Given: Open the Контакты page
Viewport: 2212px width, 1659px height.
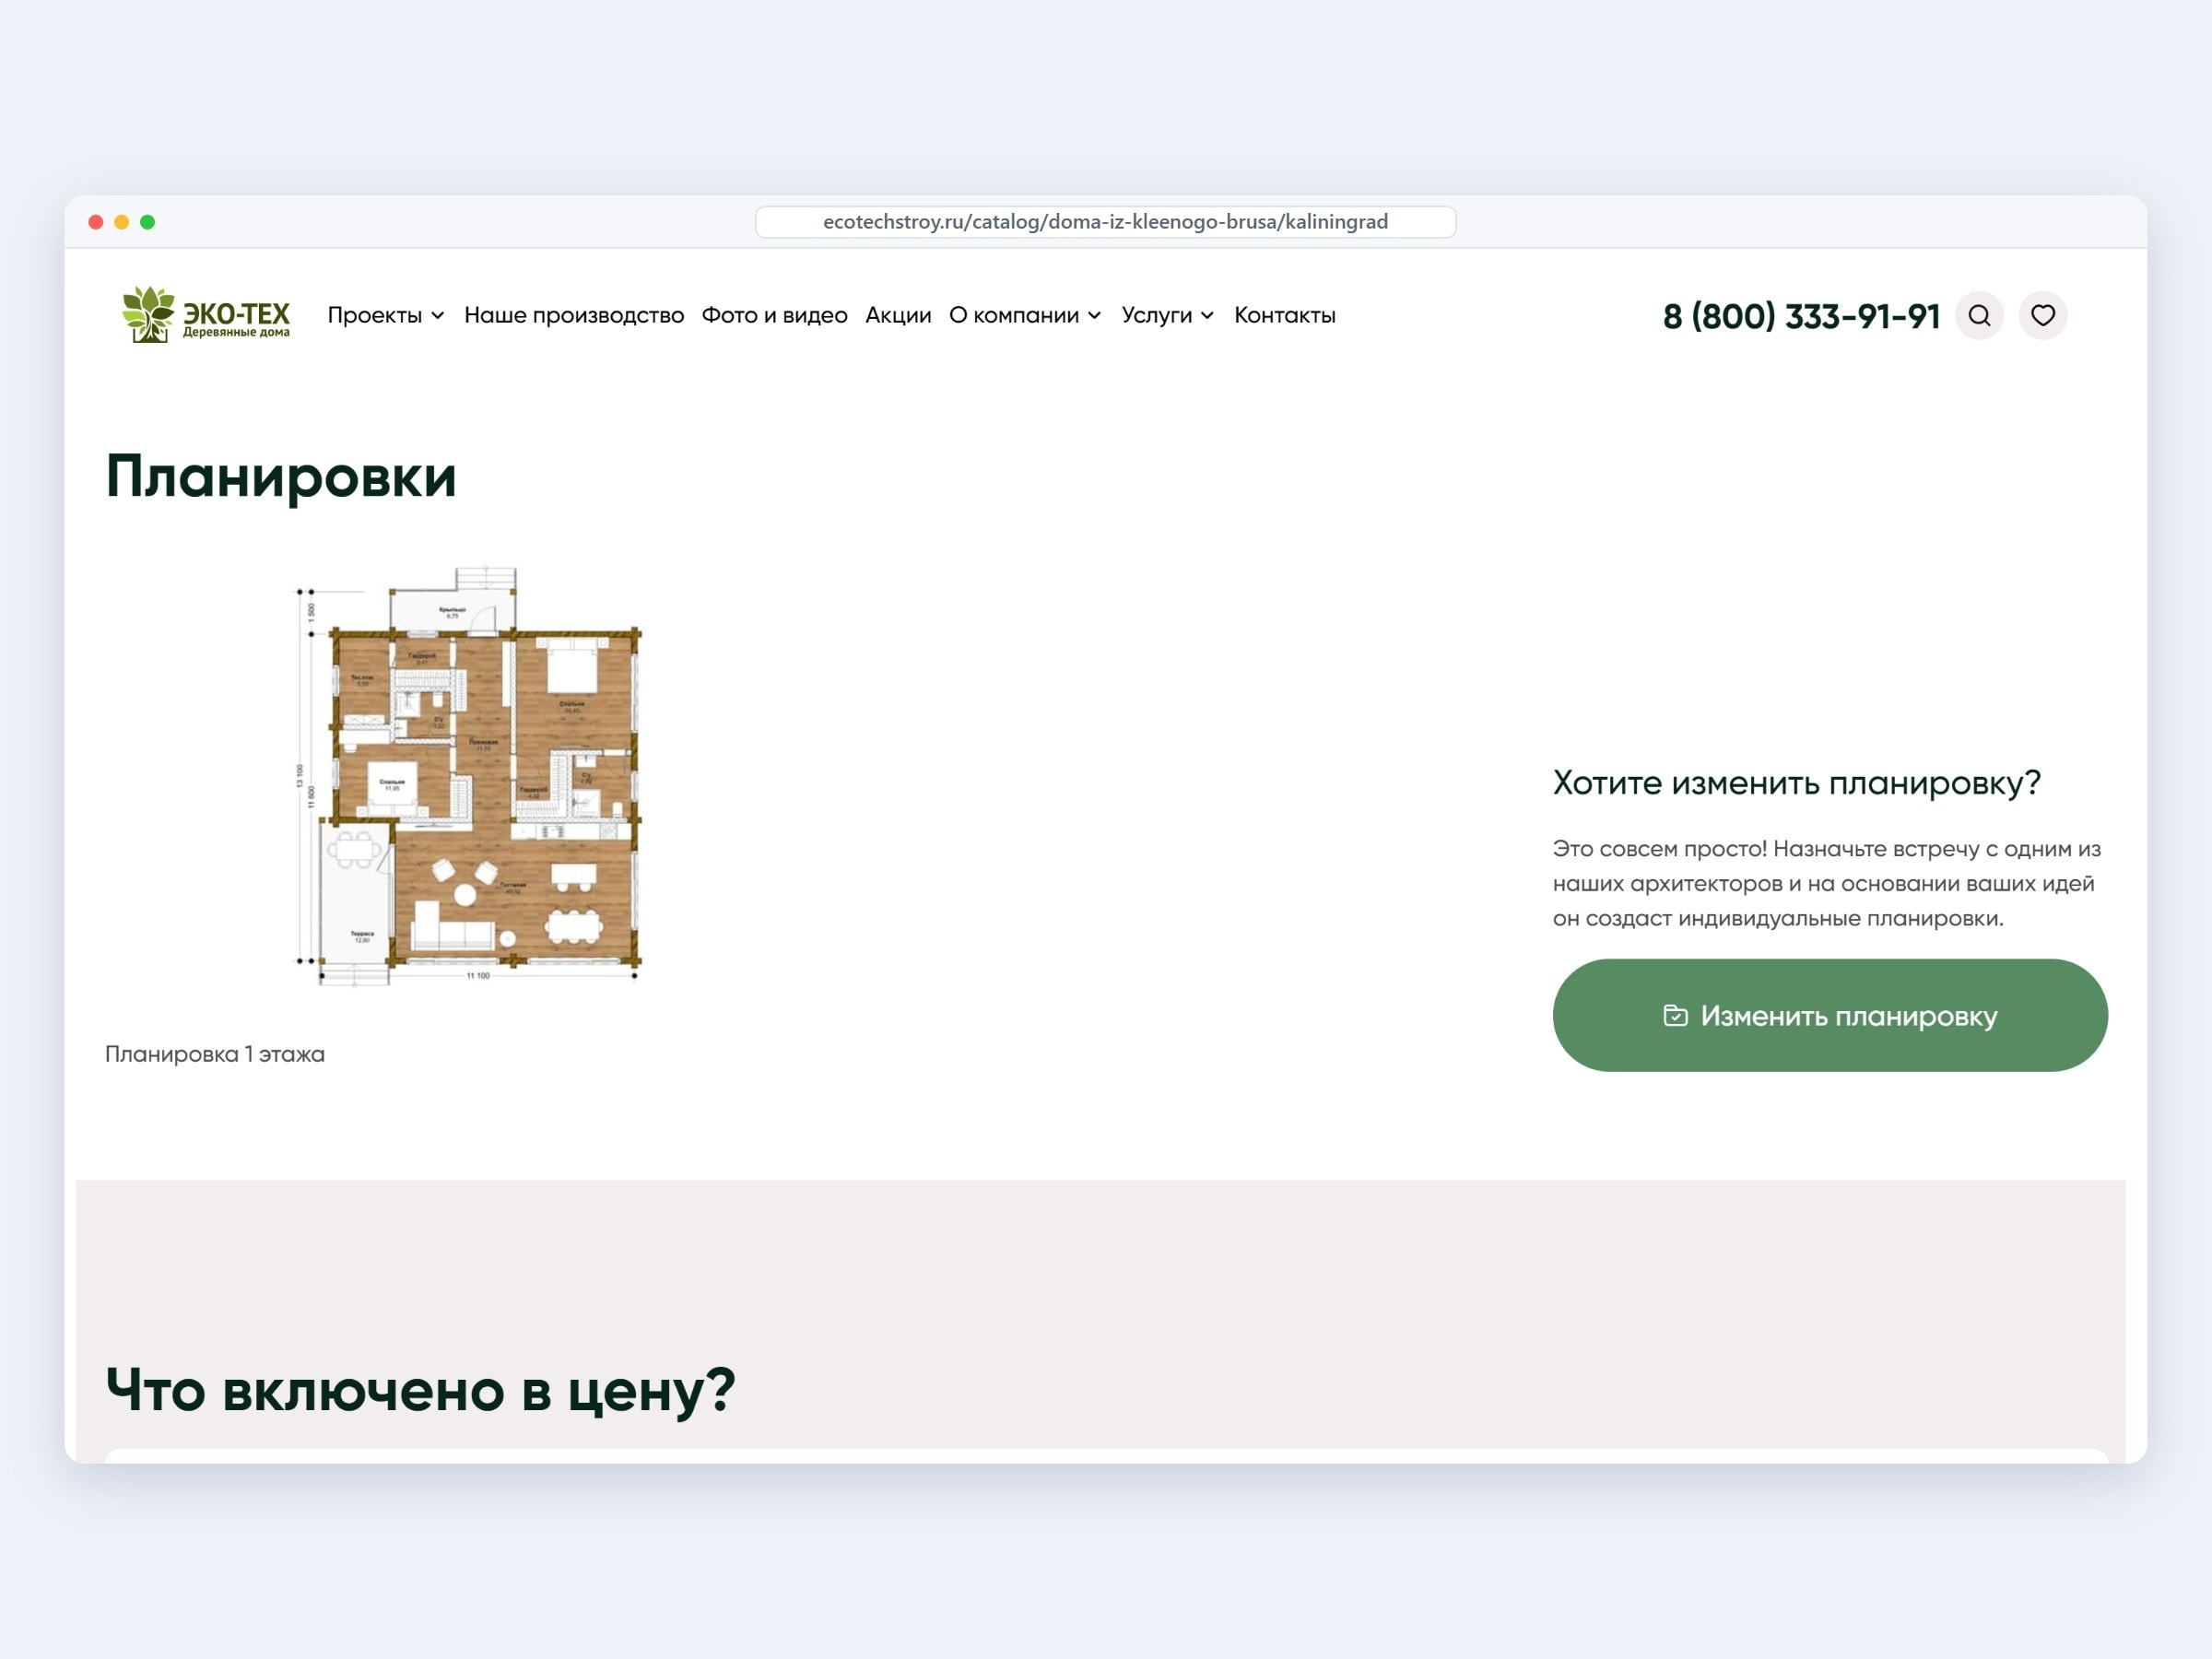Looking at the screenshot, I should pyautogui.click(x=1285, y=315).
